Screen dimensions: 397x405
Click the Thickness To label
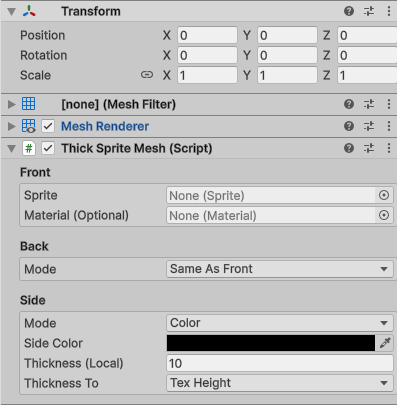[x=61, y=383]
